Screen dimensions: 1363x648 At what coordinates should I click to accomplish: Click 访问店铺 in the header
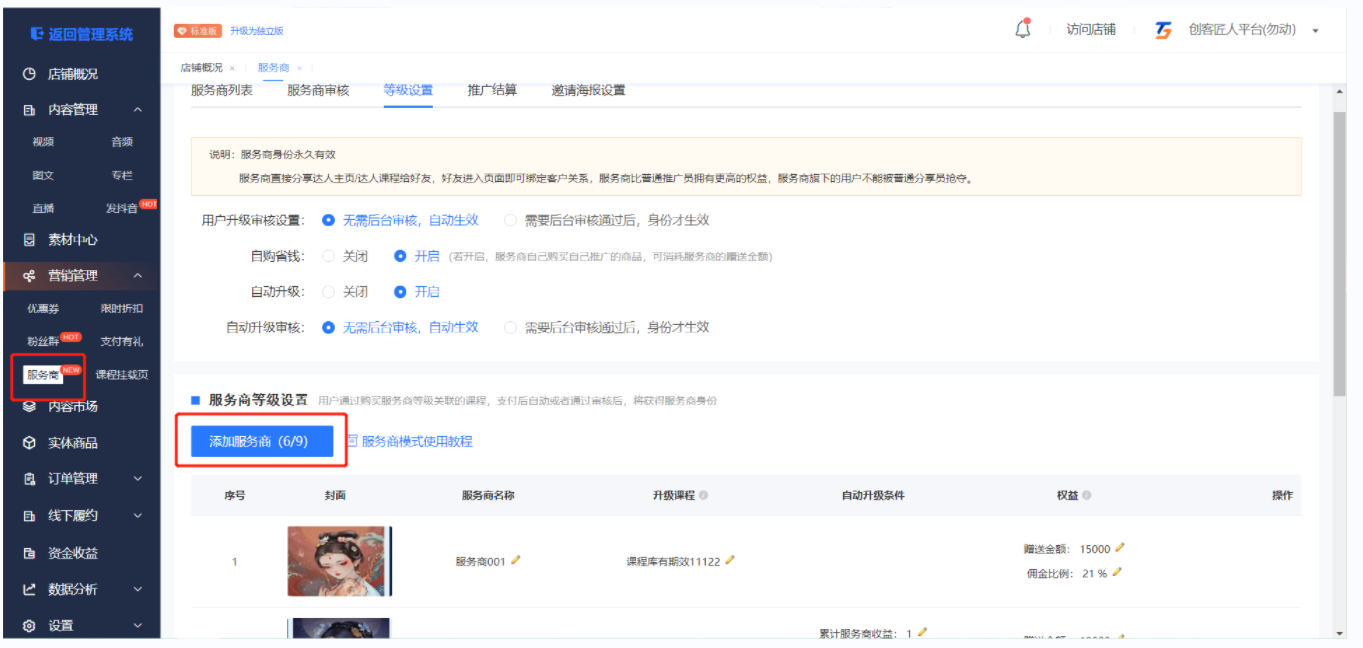coord(1091,30)
